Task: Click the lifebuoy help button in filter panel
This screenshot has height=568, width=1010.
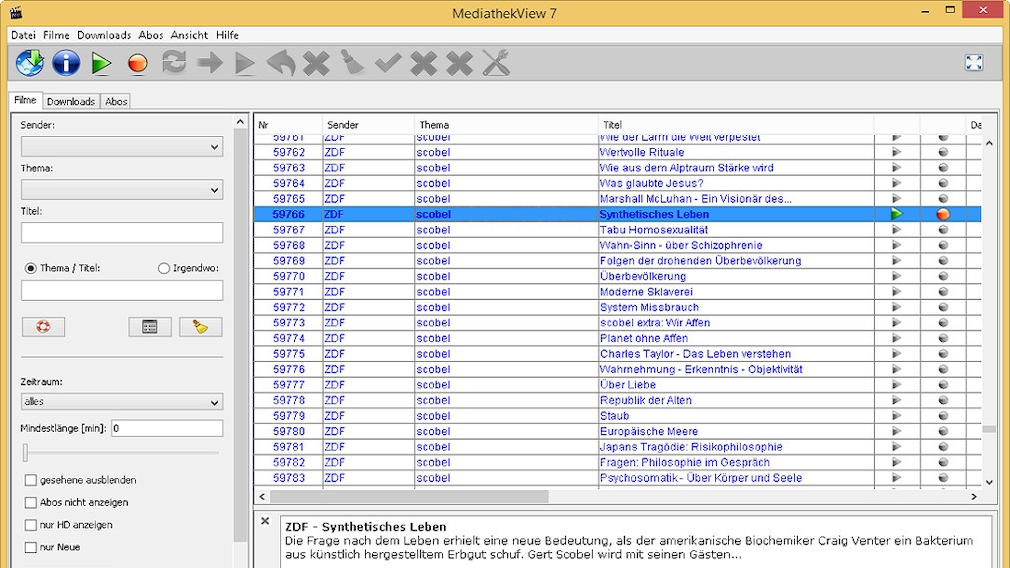Action: [x=43, y=327]
